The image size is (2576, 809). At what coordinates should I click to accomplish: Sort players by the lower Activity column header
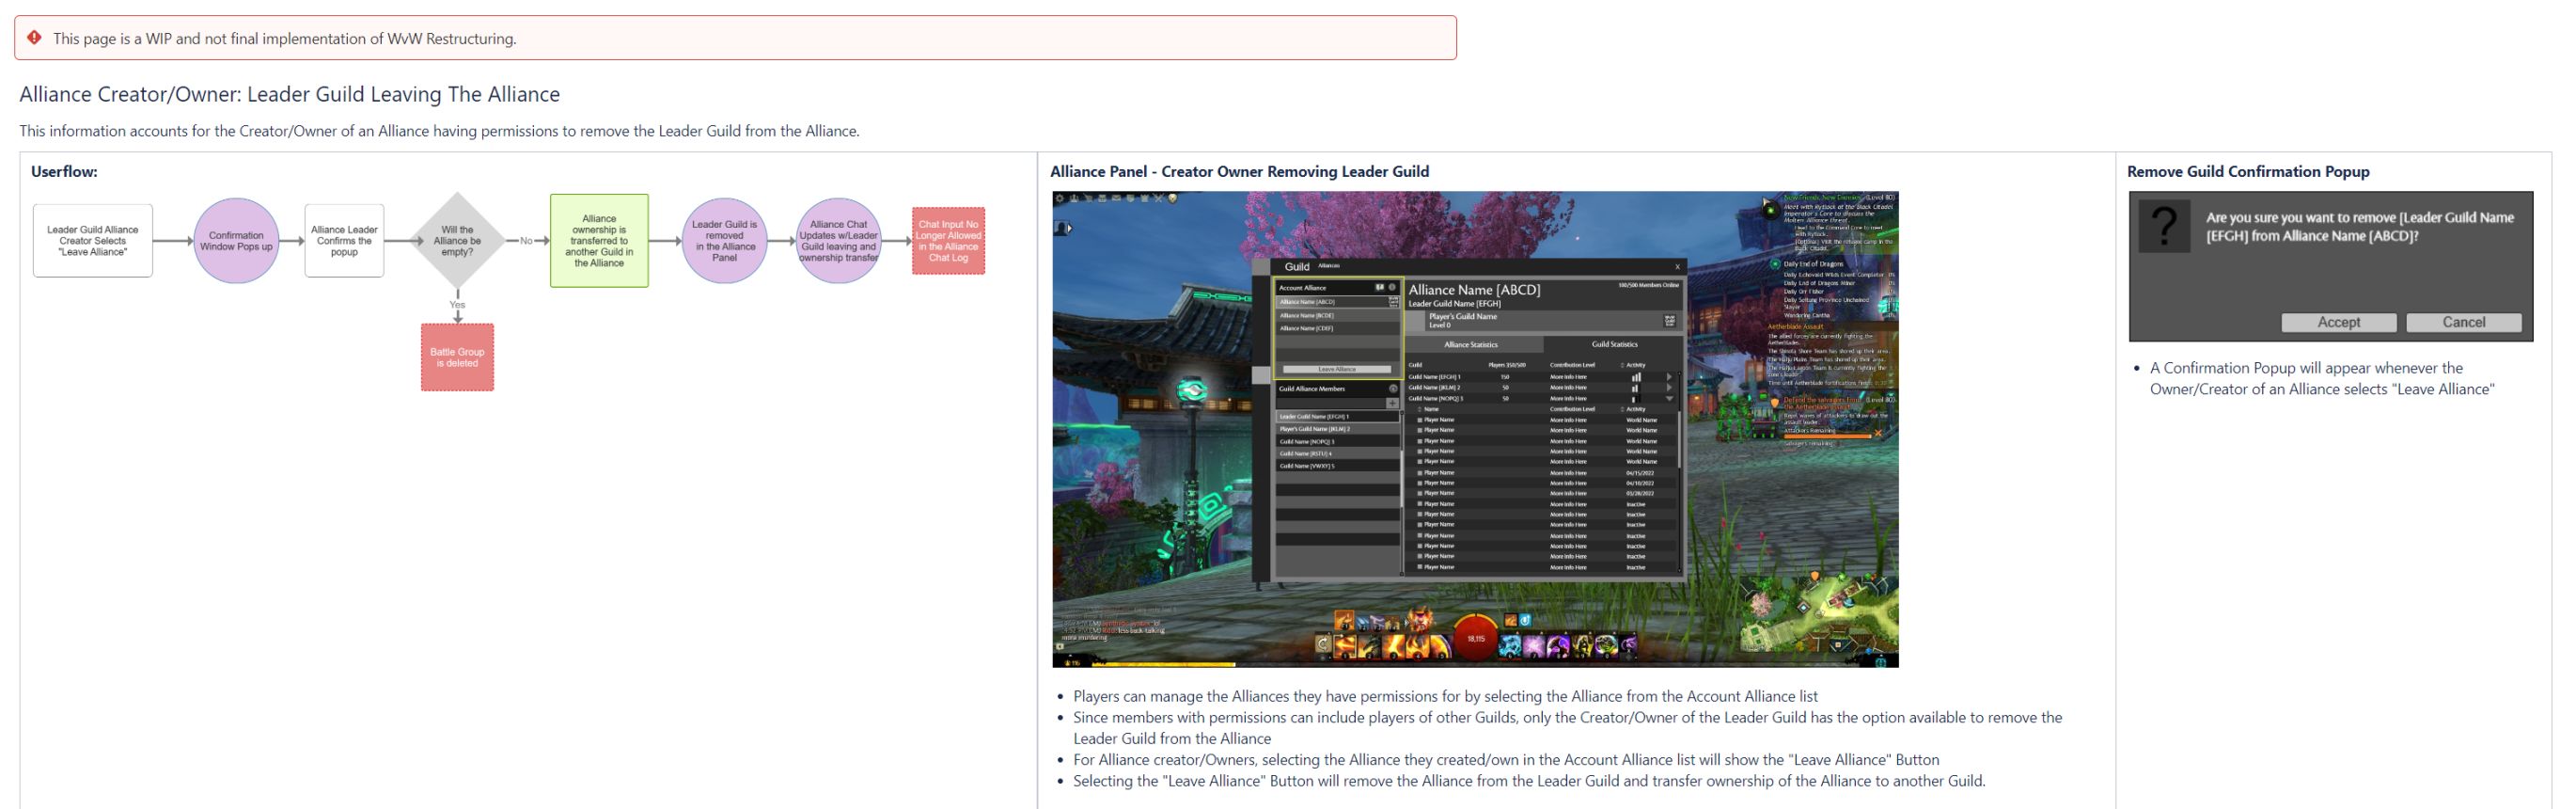[x=1634, y=409]
